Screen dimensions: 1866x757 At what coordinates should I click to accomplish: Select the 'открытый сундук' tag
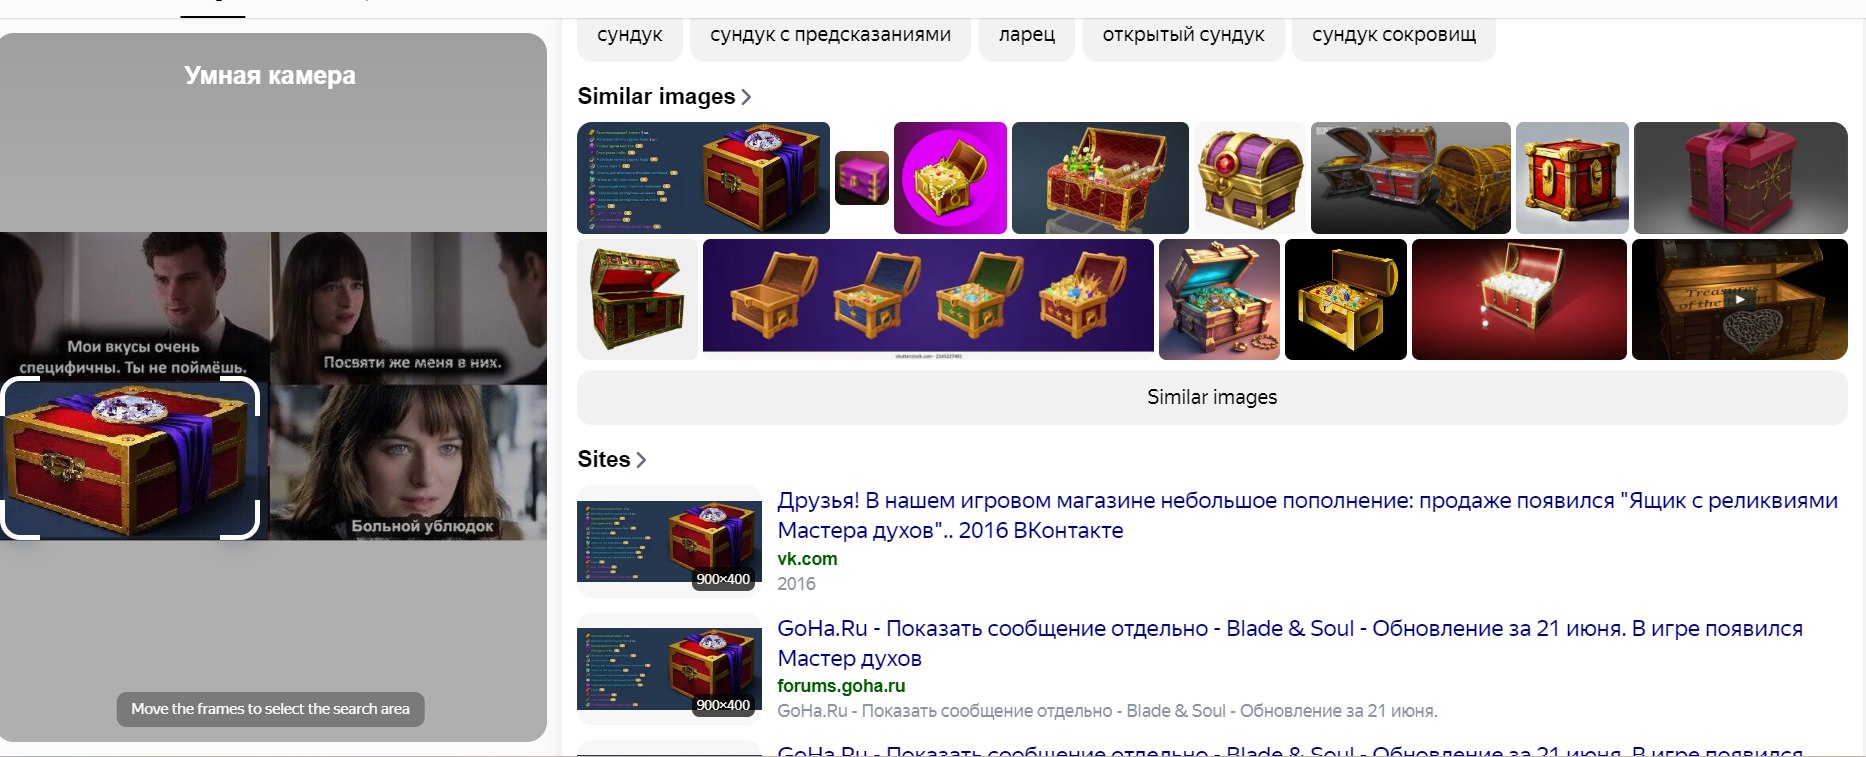coord(1183,35)
